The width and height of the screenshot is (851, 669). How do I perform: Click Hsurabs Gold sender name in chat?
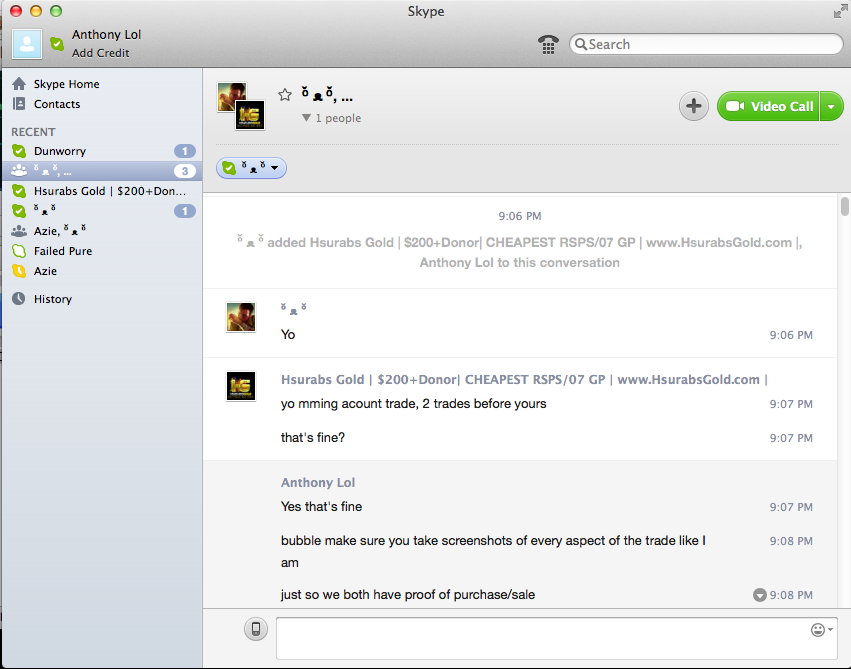tap(524, 379)
